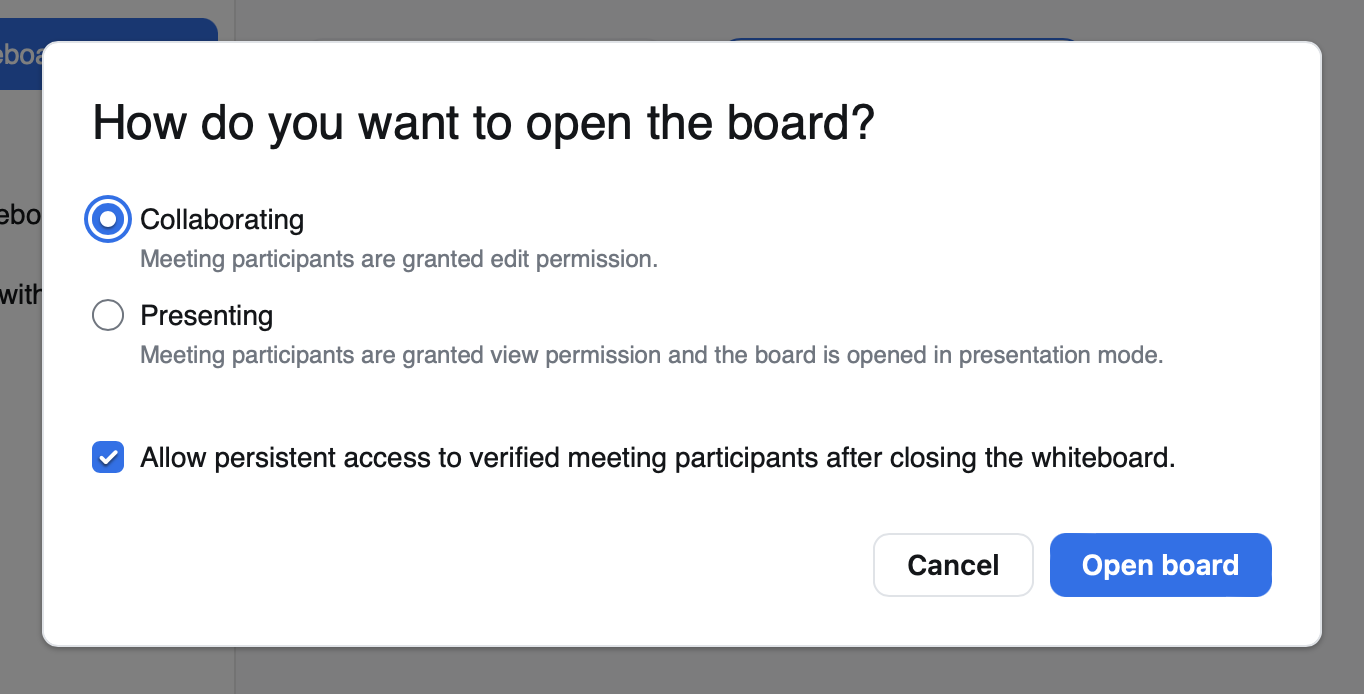The image size is (1364, 694).
Task: Click the Cancel button
Action: [953, 566]
